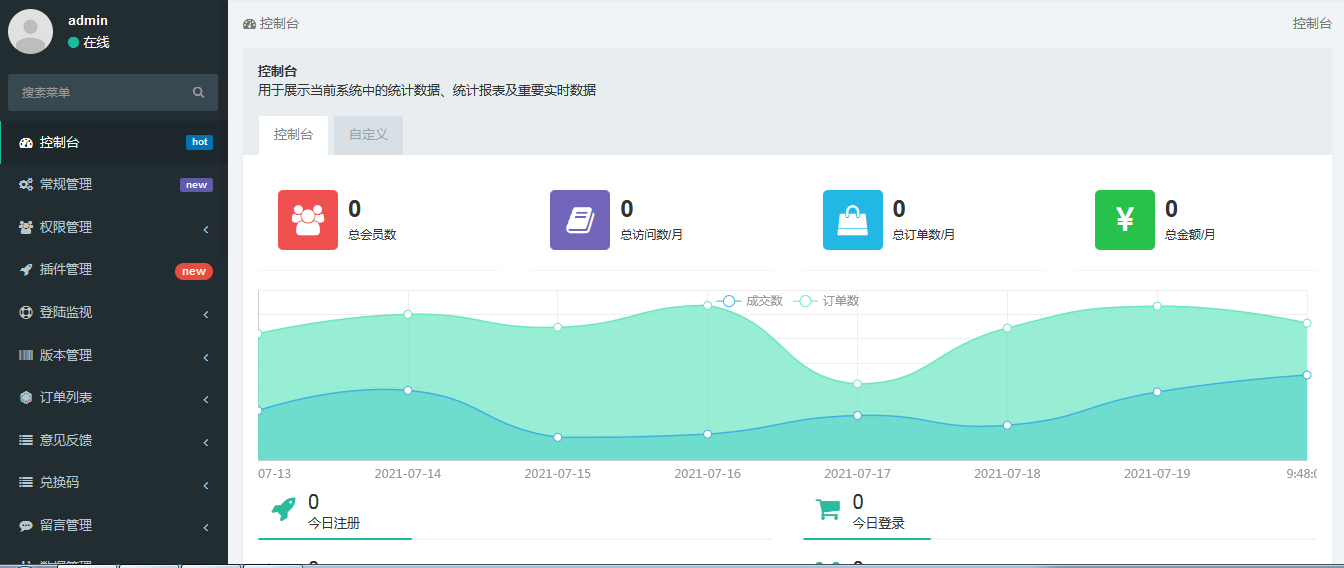Switch to the 自定义 tab
Screen dimensions: 1344x568
tap(368, 135)
